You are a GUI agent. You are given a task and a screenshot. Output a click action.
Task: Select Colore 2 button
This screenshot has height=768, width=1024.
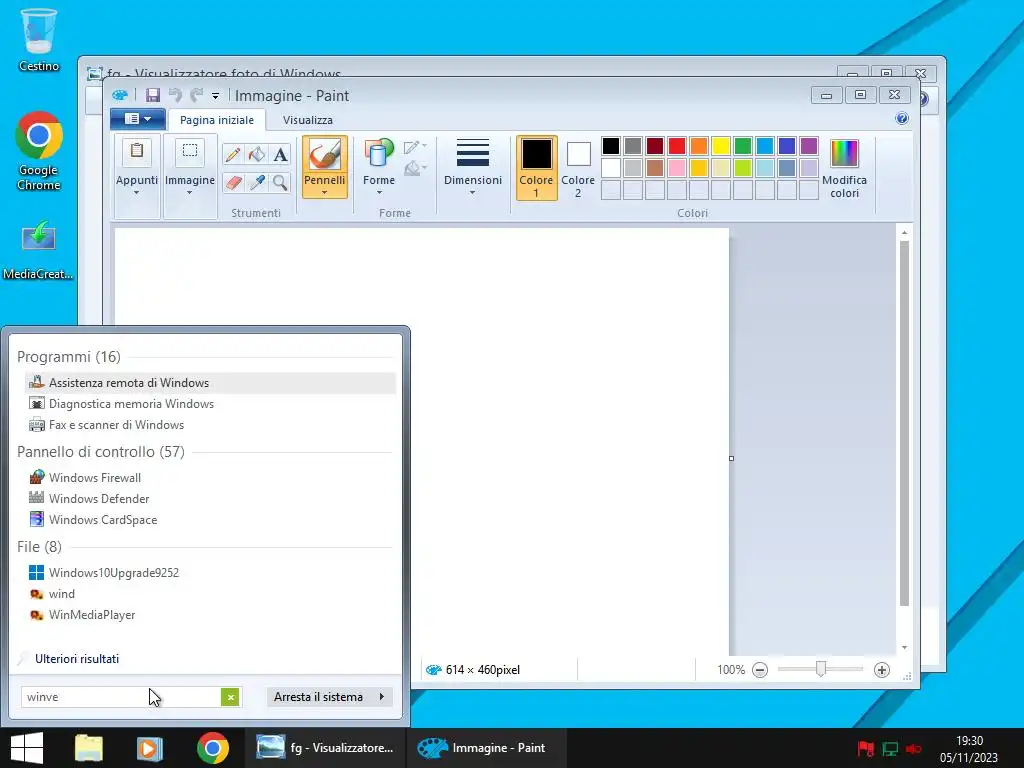(578, 168)
